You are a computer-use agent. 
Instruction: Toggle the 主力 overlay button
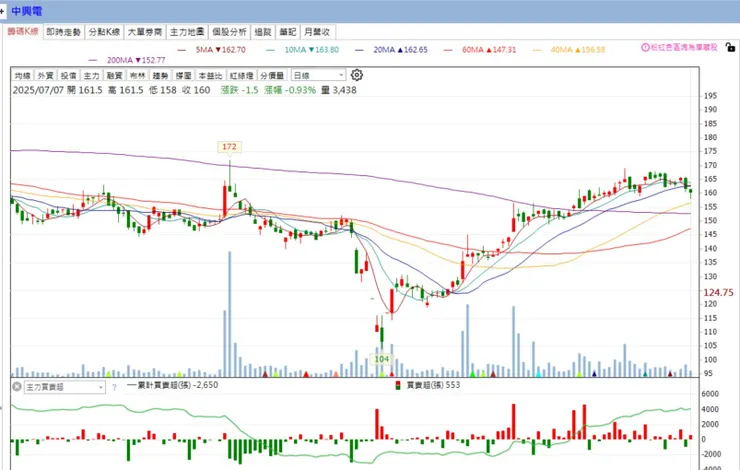[x=92, y=76]
